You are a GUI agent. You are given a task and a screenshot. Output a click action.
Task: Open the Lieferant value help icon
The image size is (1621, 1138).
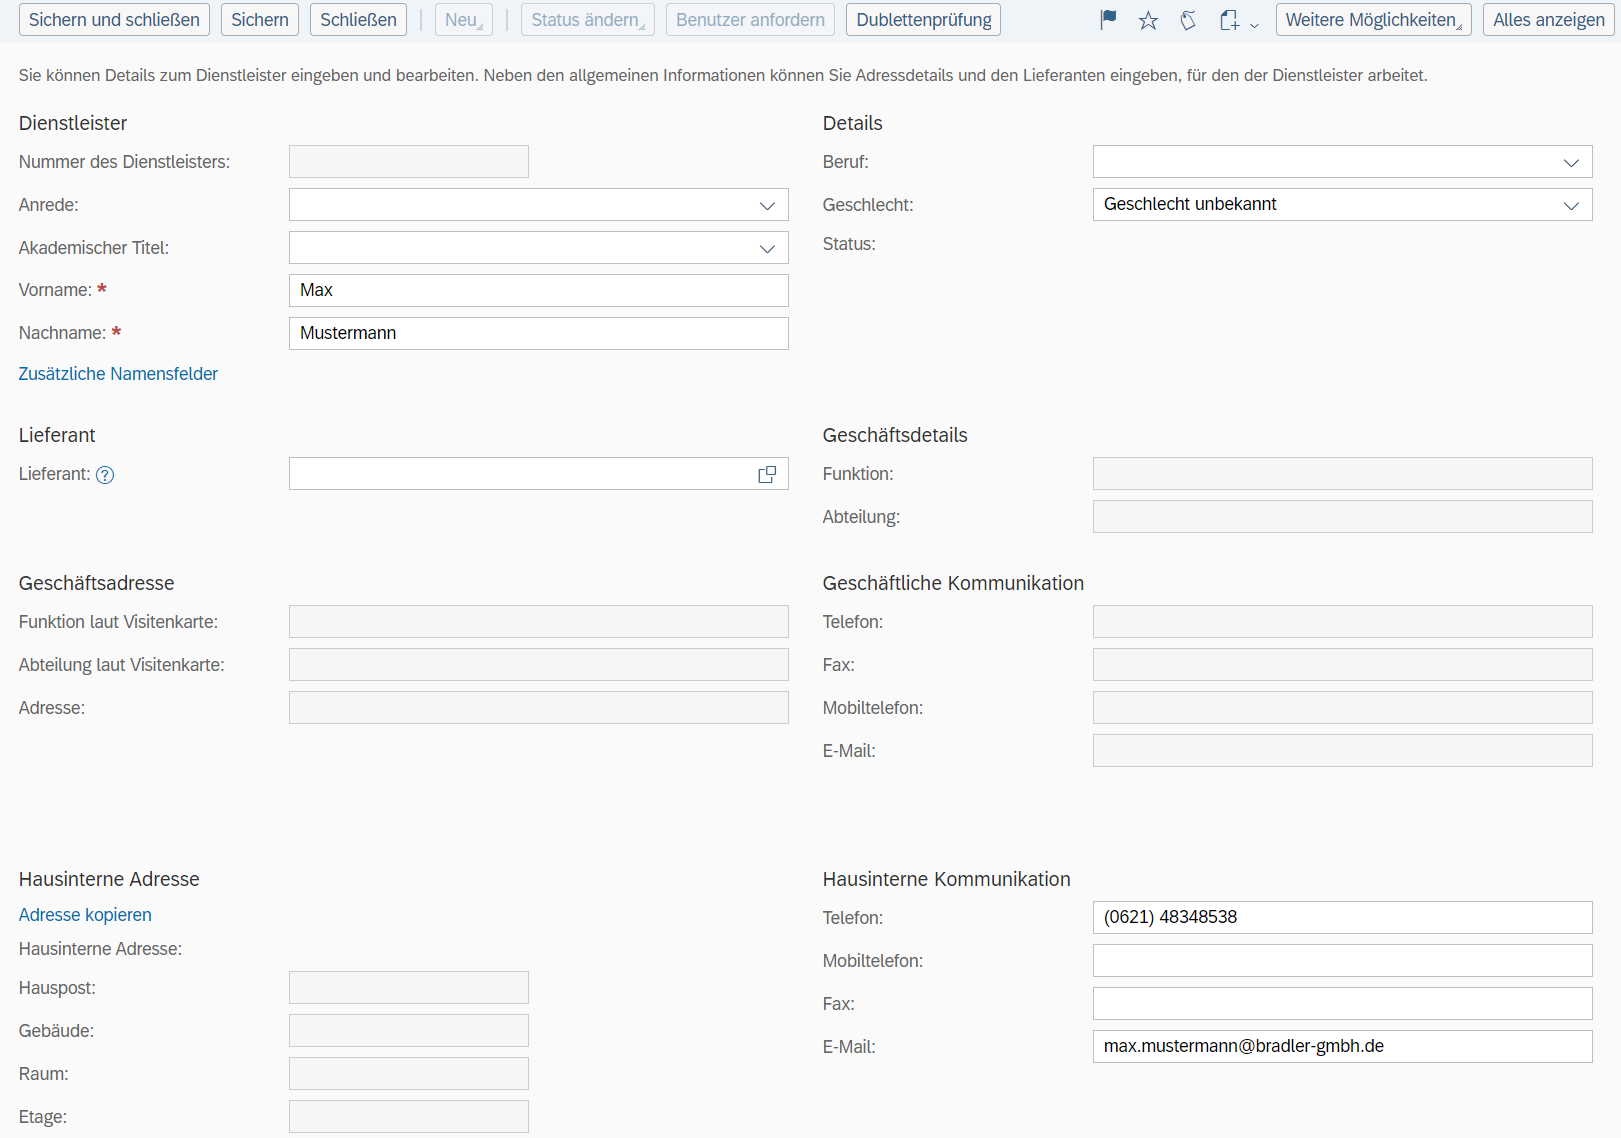[x=767, y=474]
